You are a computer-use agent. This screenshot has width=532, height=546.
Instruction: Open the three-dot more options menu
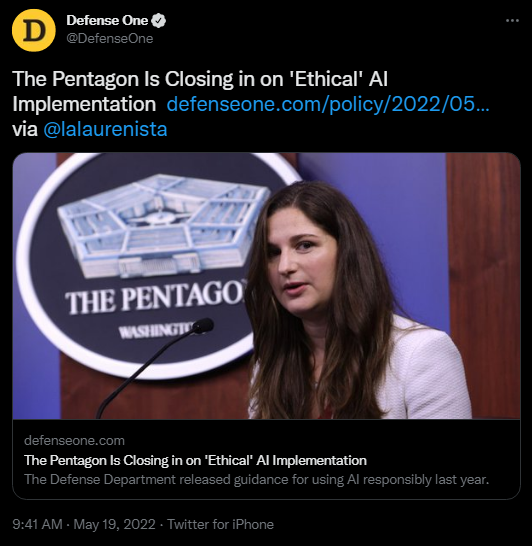(512, 21)
